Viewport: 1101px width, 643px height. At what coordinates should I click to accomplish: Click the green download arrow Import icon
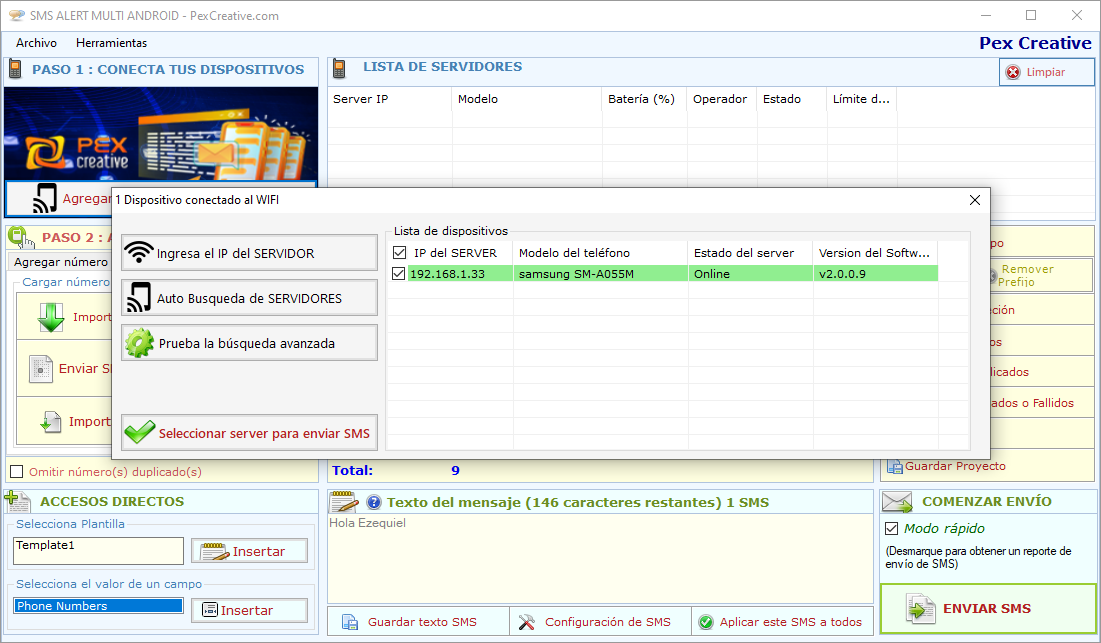pyautogui.click(x=51, y=317)
